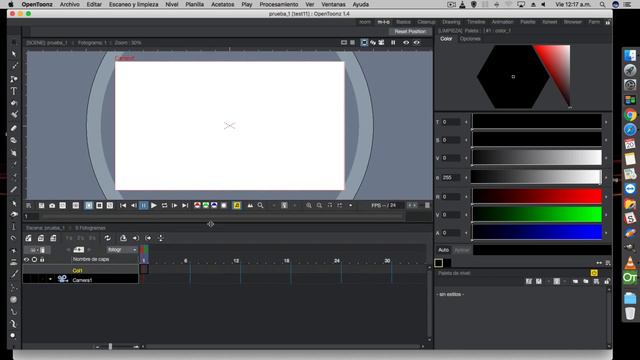Select the Paint Brush tool
The image size is (640, 360).
(14, 115)
